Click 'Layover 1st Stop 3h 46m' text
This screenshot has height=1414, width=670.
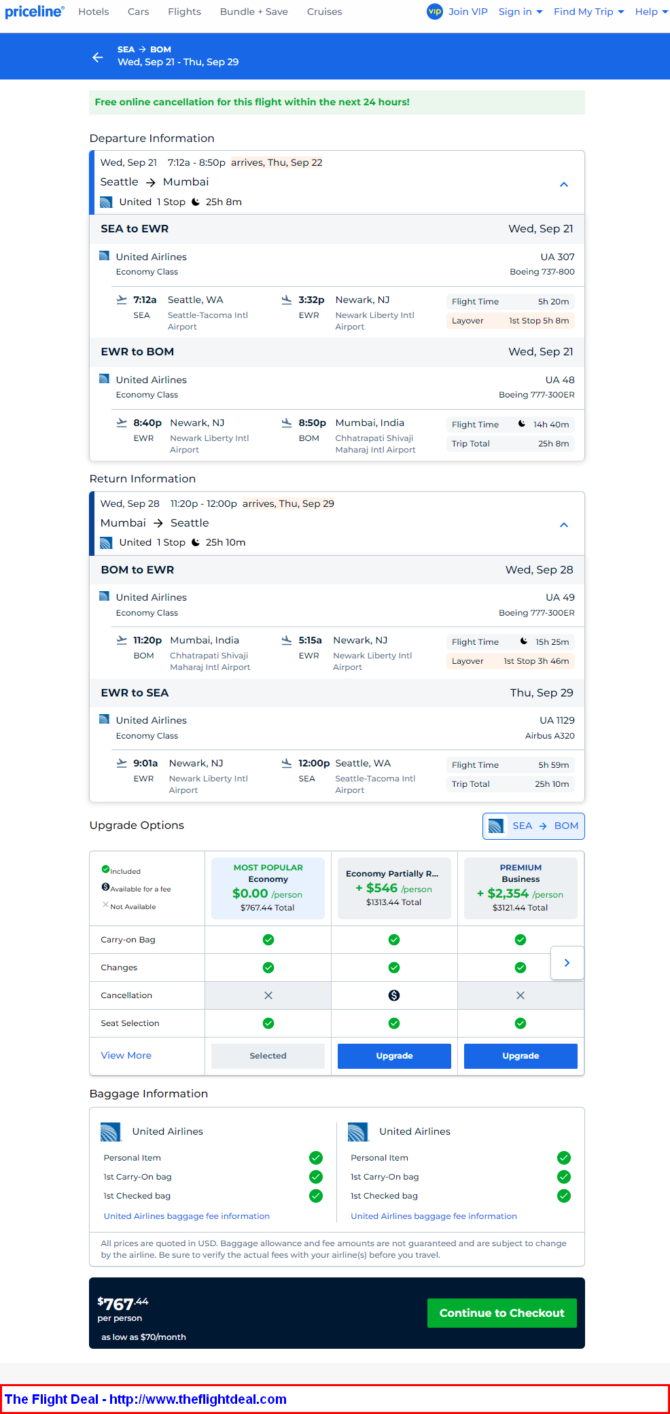[510, 661]
